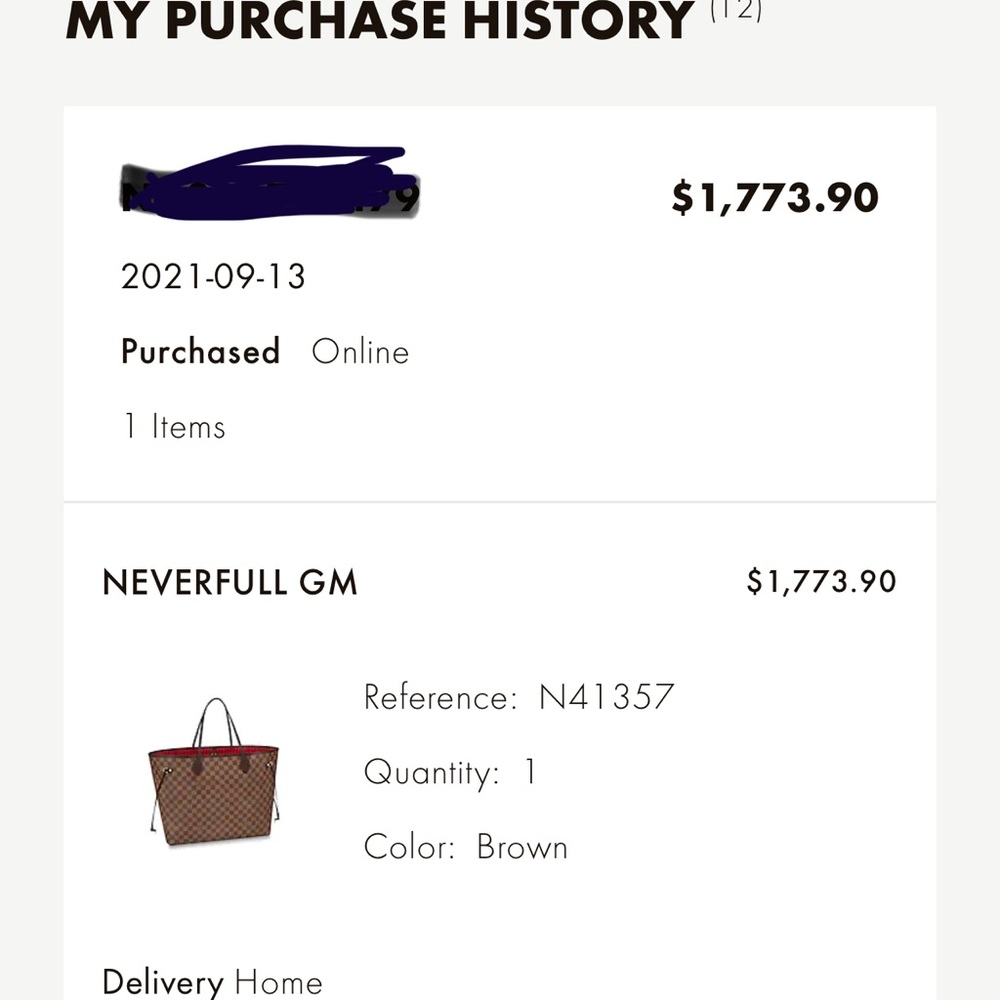1000x1000 pixels.
Task: Click the product details area
Action: (x=500, y=772)
